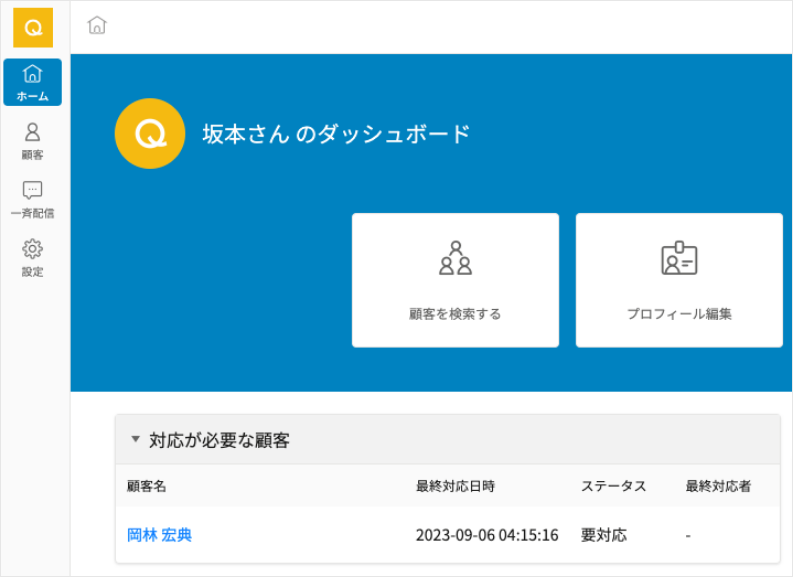793x577 pixels.
Task: Click the round Q avatar in dashboard banner
Action: pos(150,134)
